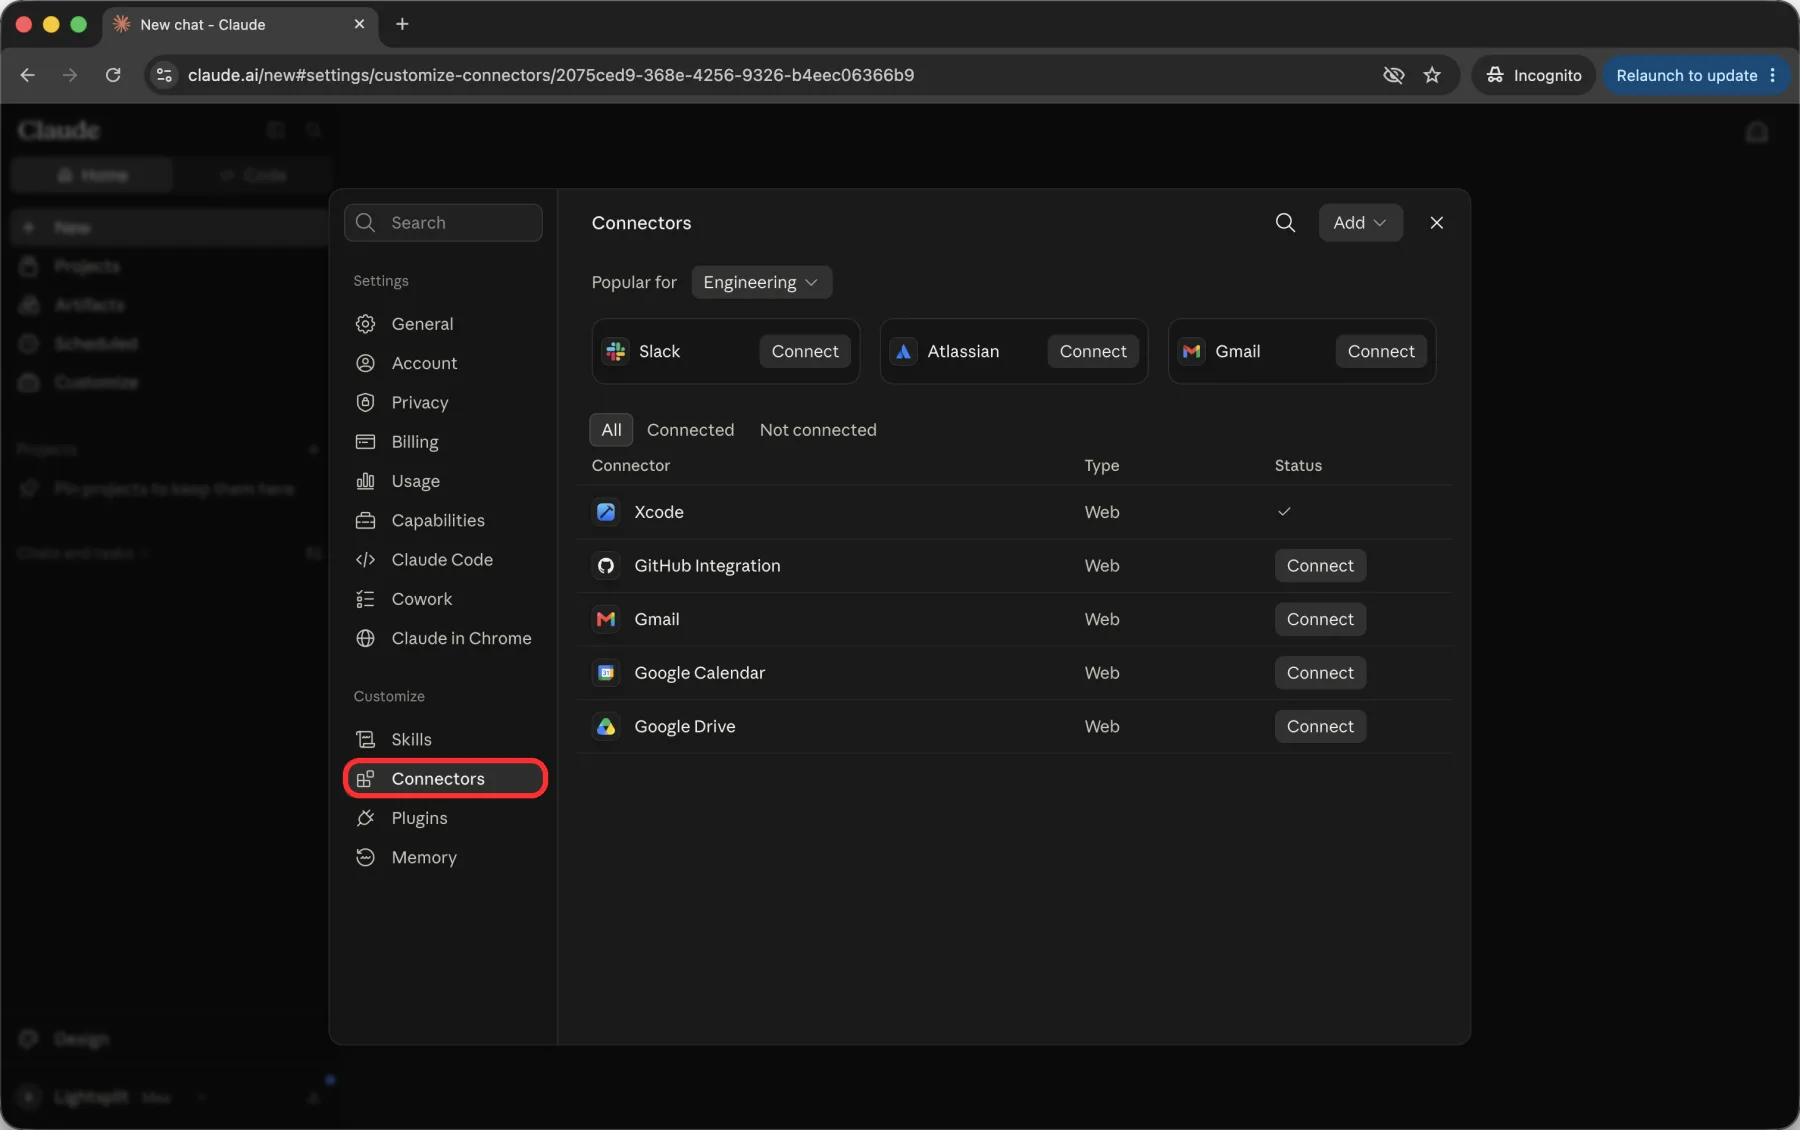Connect the GitHub Integration row

point(1320,566)
